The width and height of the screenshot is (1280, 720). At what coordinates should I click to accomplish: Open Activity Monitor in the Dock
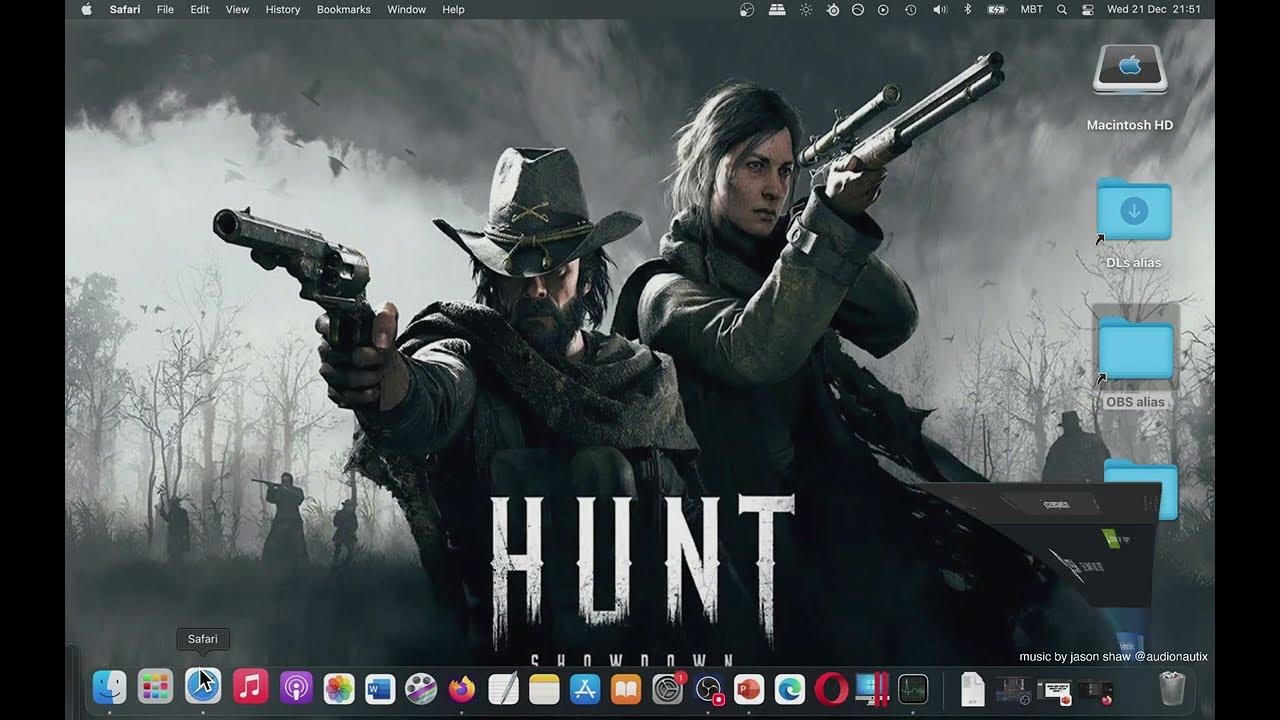[x=913, y=688]
